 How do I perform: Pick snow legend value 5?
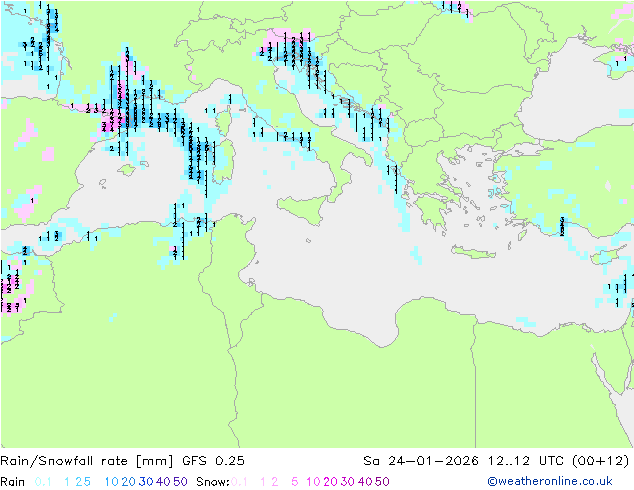pyautogui.click(x=295, y=482)
